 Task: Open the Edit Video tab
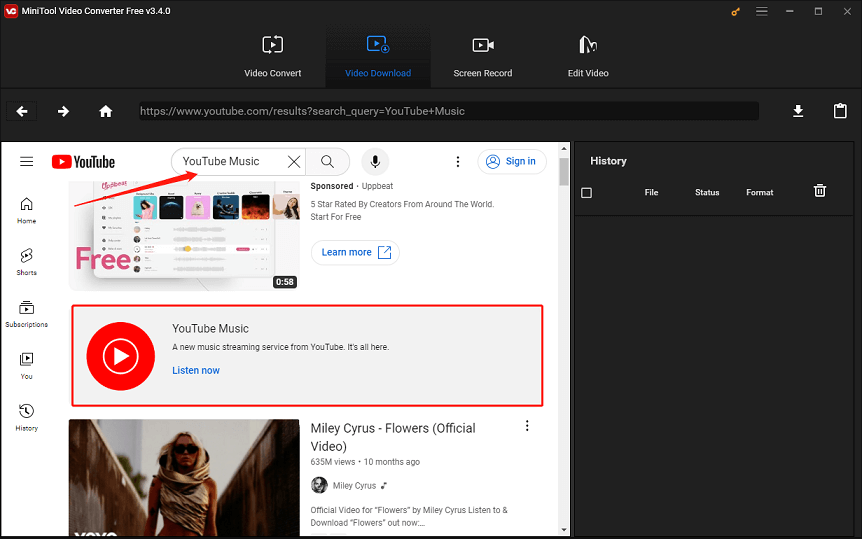(588, 57)
